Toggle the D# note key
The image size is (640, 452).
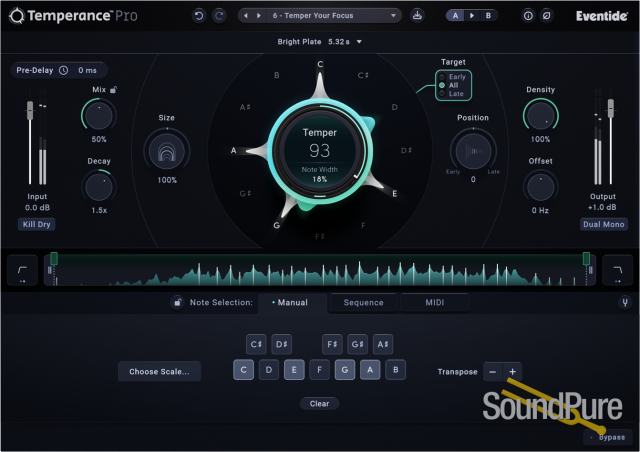[x=282, y=344]
